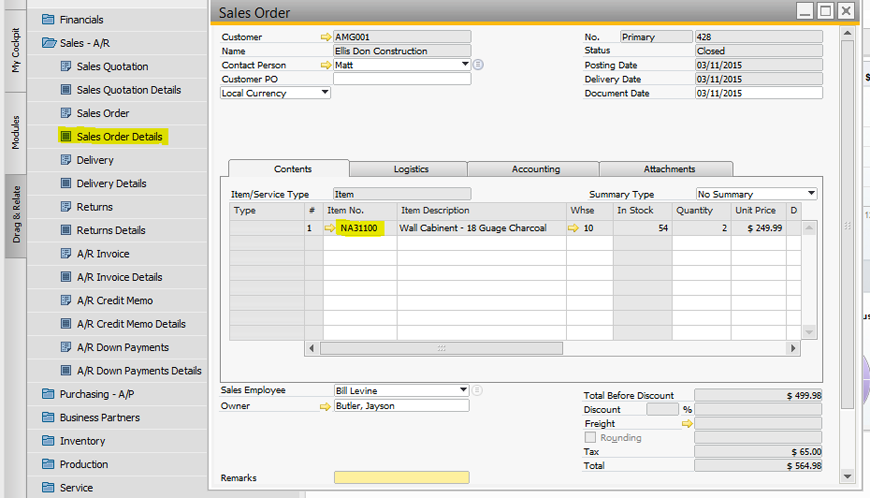Switch to the Logistics tab
This screenshot has width=870, height=498.
(408, 169)
